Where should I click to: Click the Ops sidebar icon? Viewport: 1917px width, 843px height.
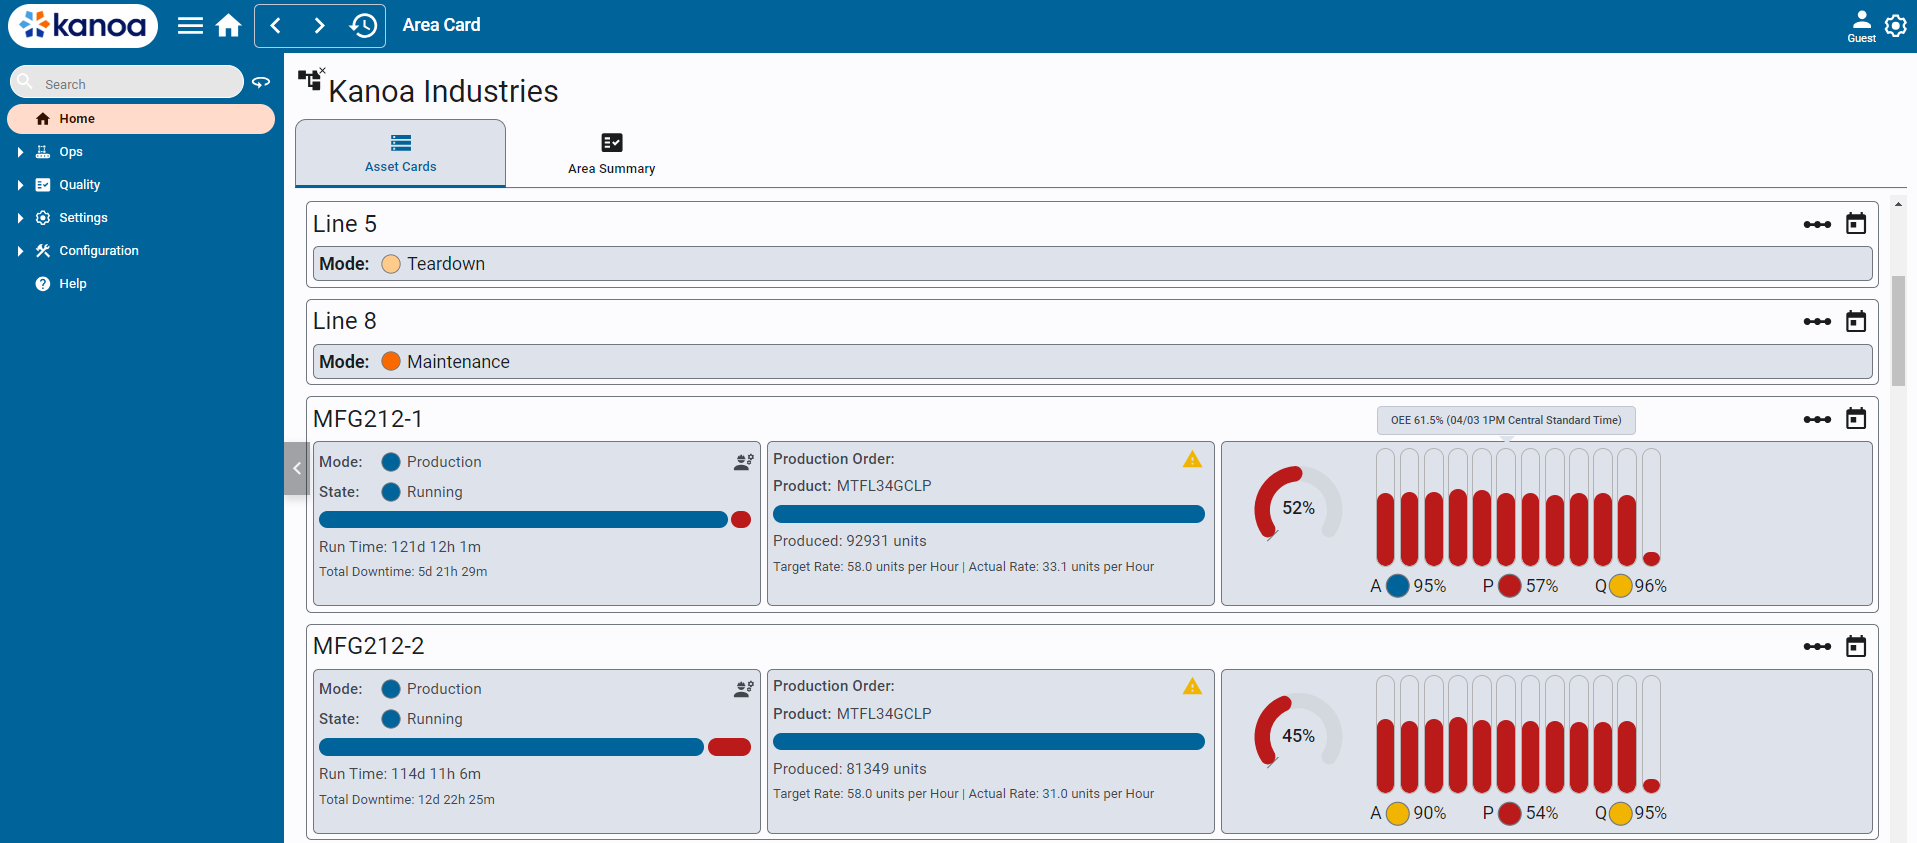pos(43,152)
